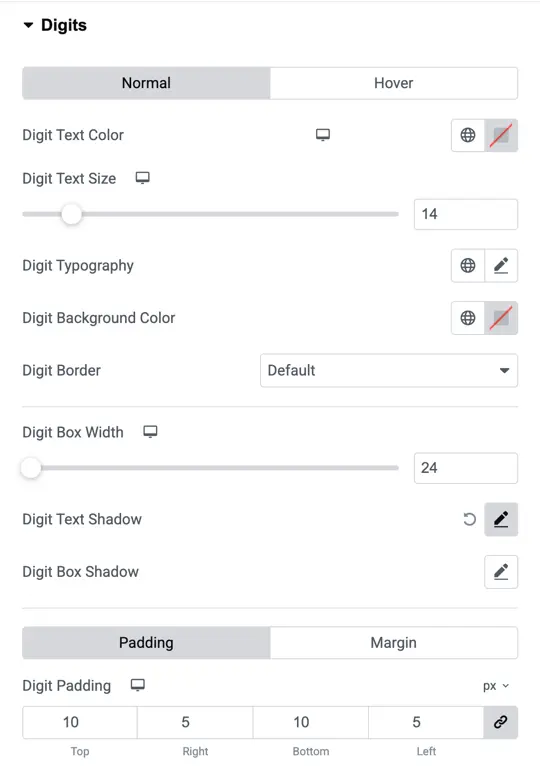Click the Digit Background Color swatch
The height and width of the screenshot is (766, 540).
click(501, 318)
